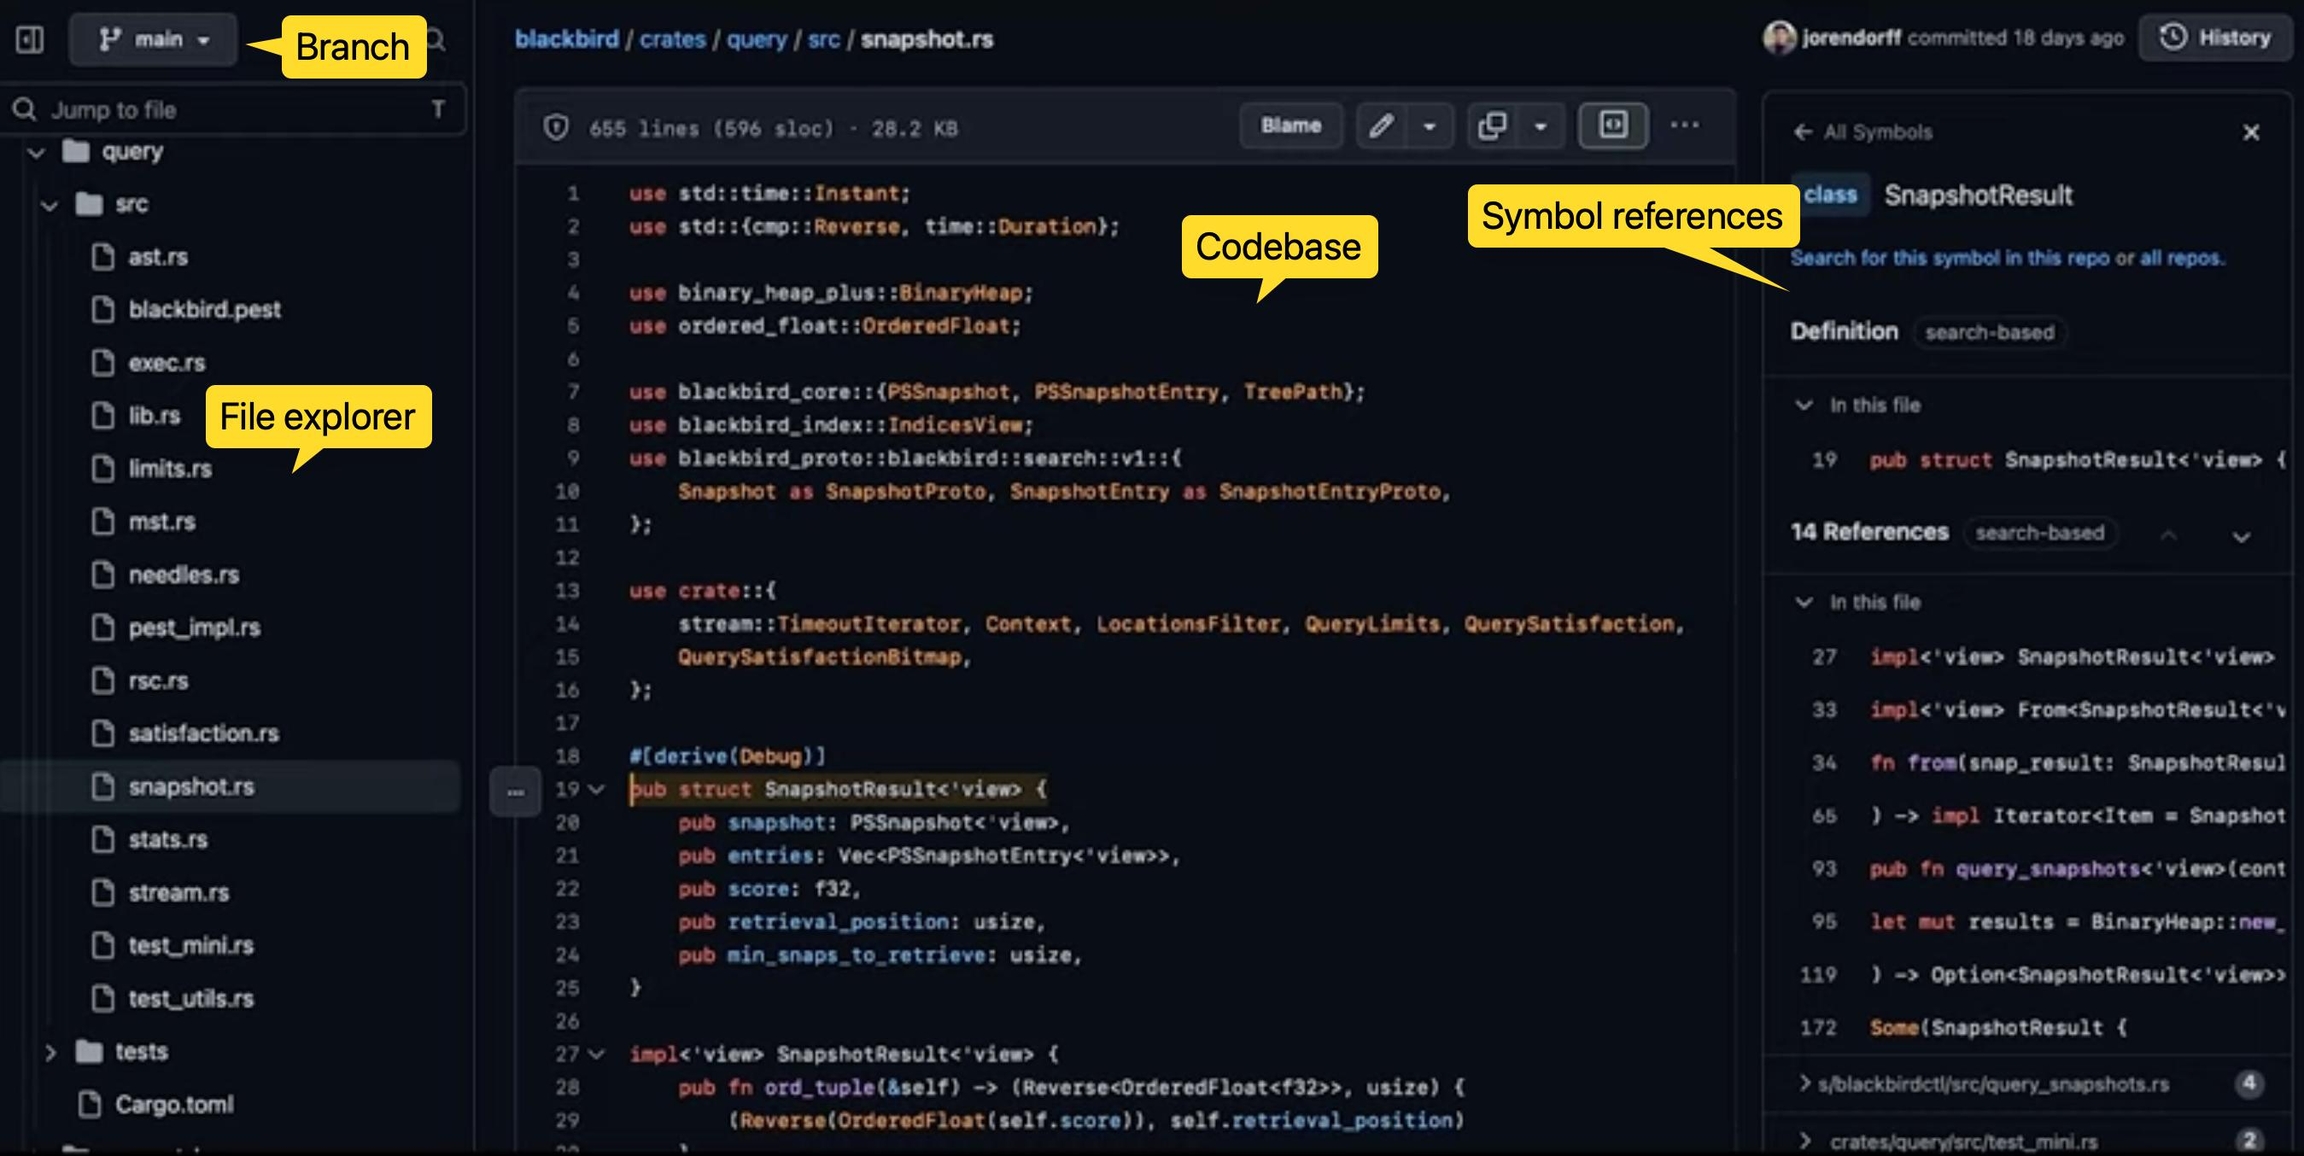The width and height of the screenshot is (2304, 1156).
Task: Click line 19 actions ellipsis button
Action: (515, 792)
